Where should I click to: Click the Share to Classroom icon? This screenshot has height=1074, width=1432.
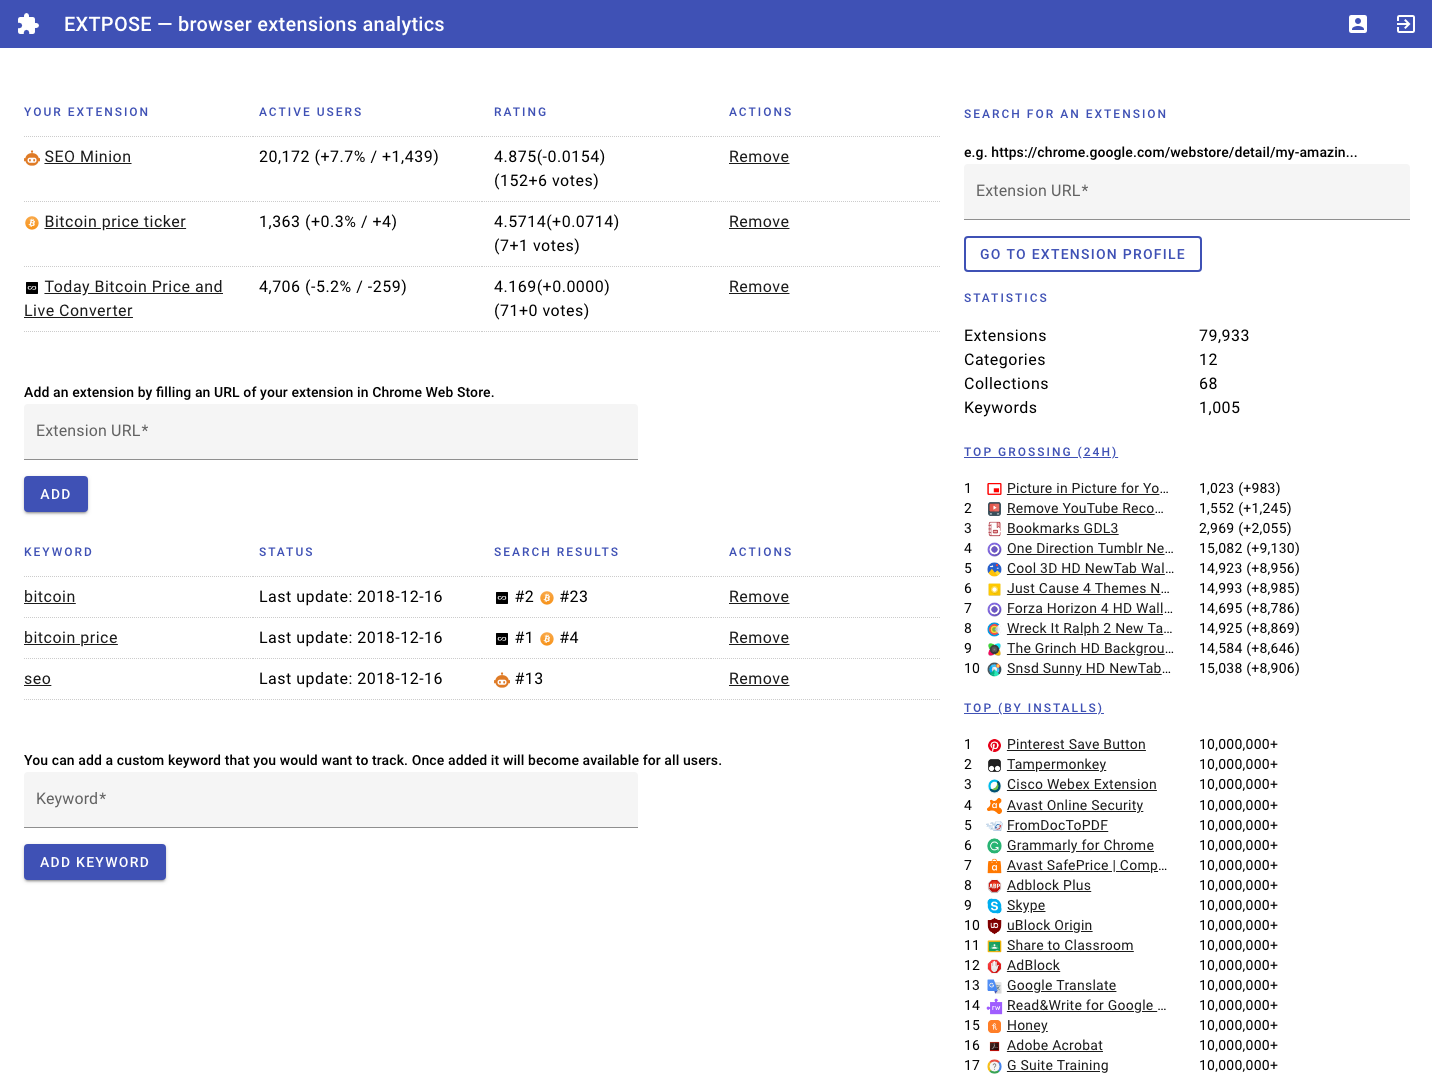coord(994,946)
